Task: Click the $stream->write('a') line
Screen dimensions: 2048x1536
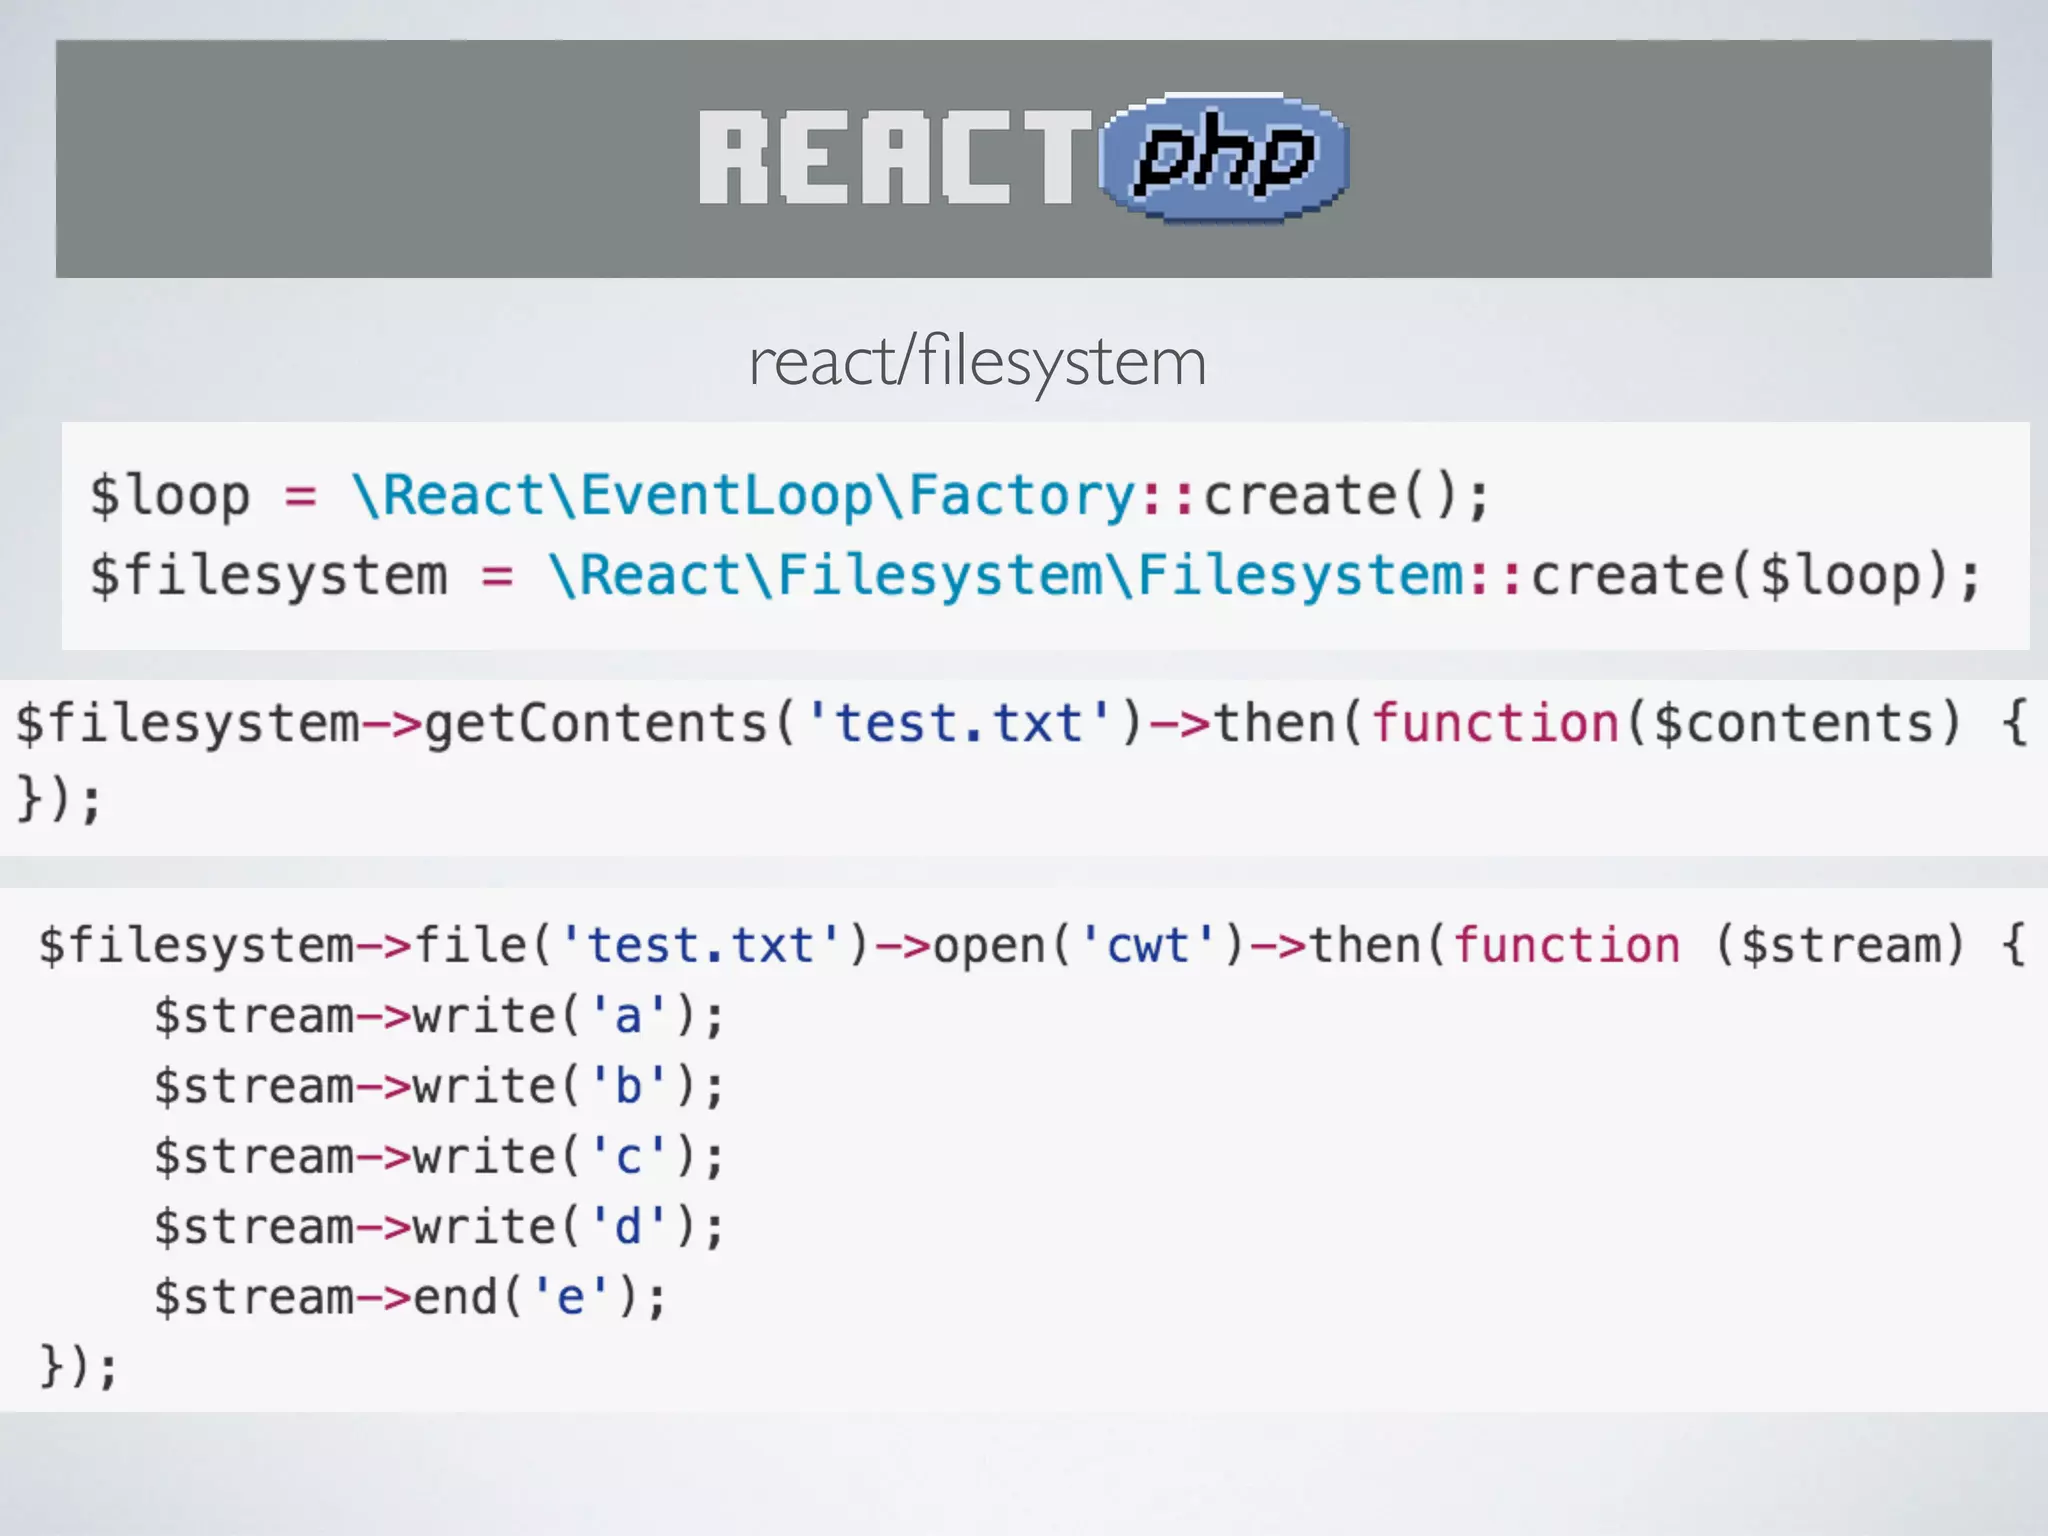Action: click(438, 1016)
